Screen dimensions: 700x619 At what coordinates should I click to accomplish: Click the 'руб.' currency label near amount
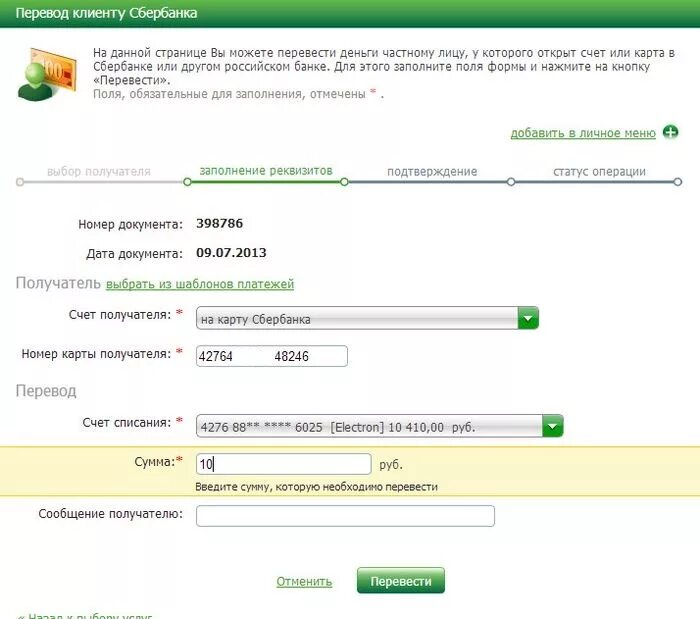click(391, 465)
